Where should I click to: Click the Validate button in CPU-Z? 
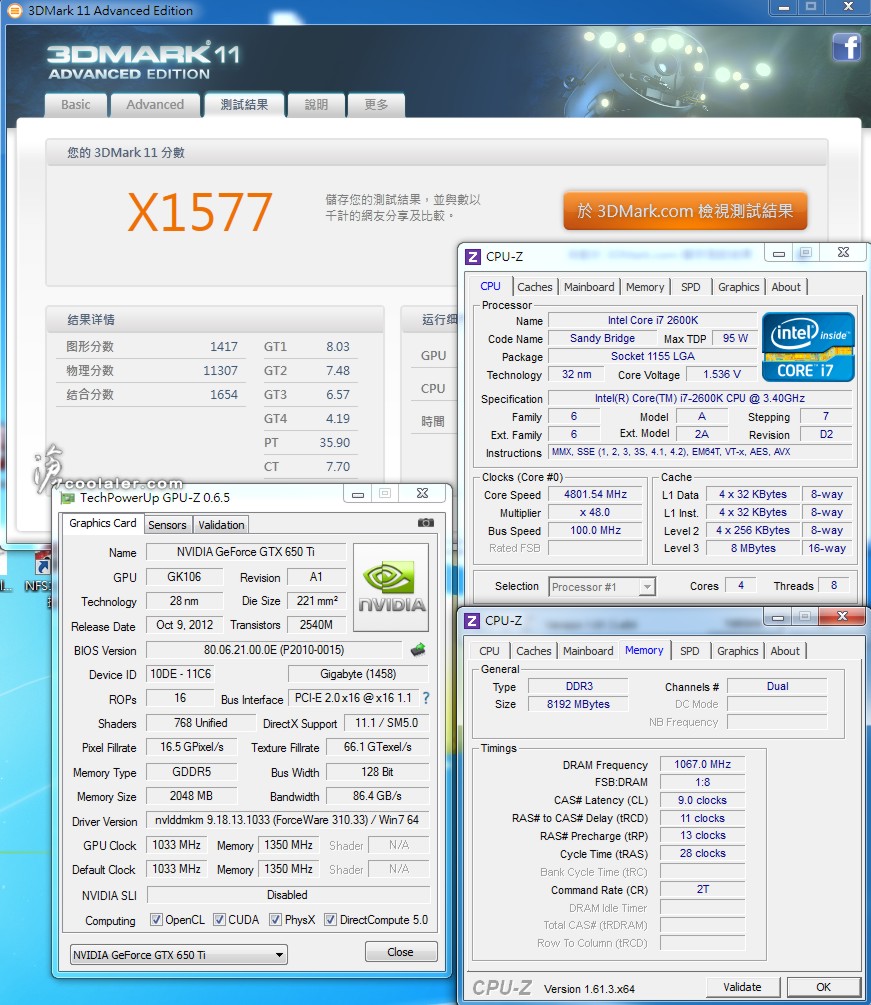[x=742, y=987]
